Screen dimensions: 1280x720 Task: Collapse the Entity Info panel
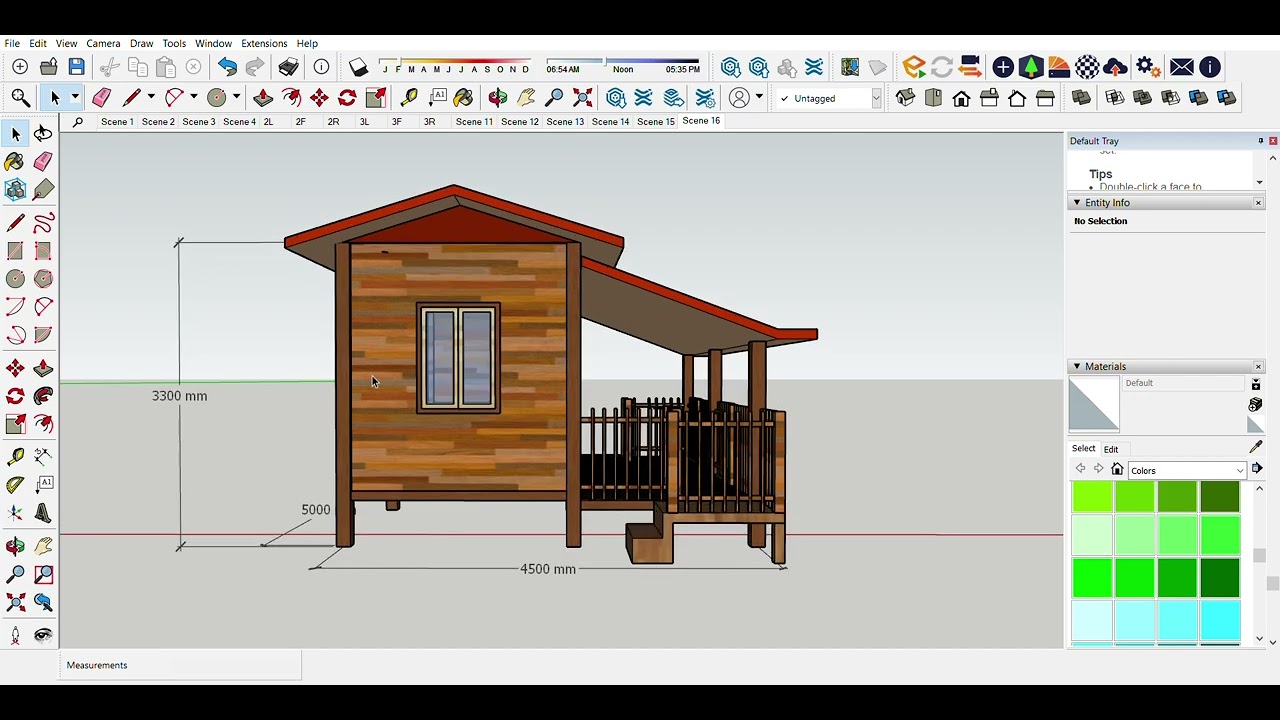pyautogui.click(x=1077, y=203)
